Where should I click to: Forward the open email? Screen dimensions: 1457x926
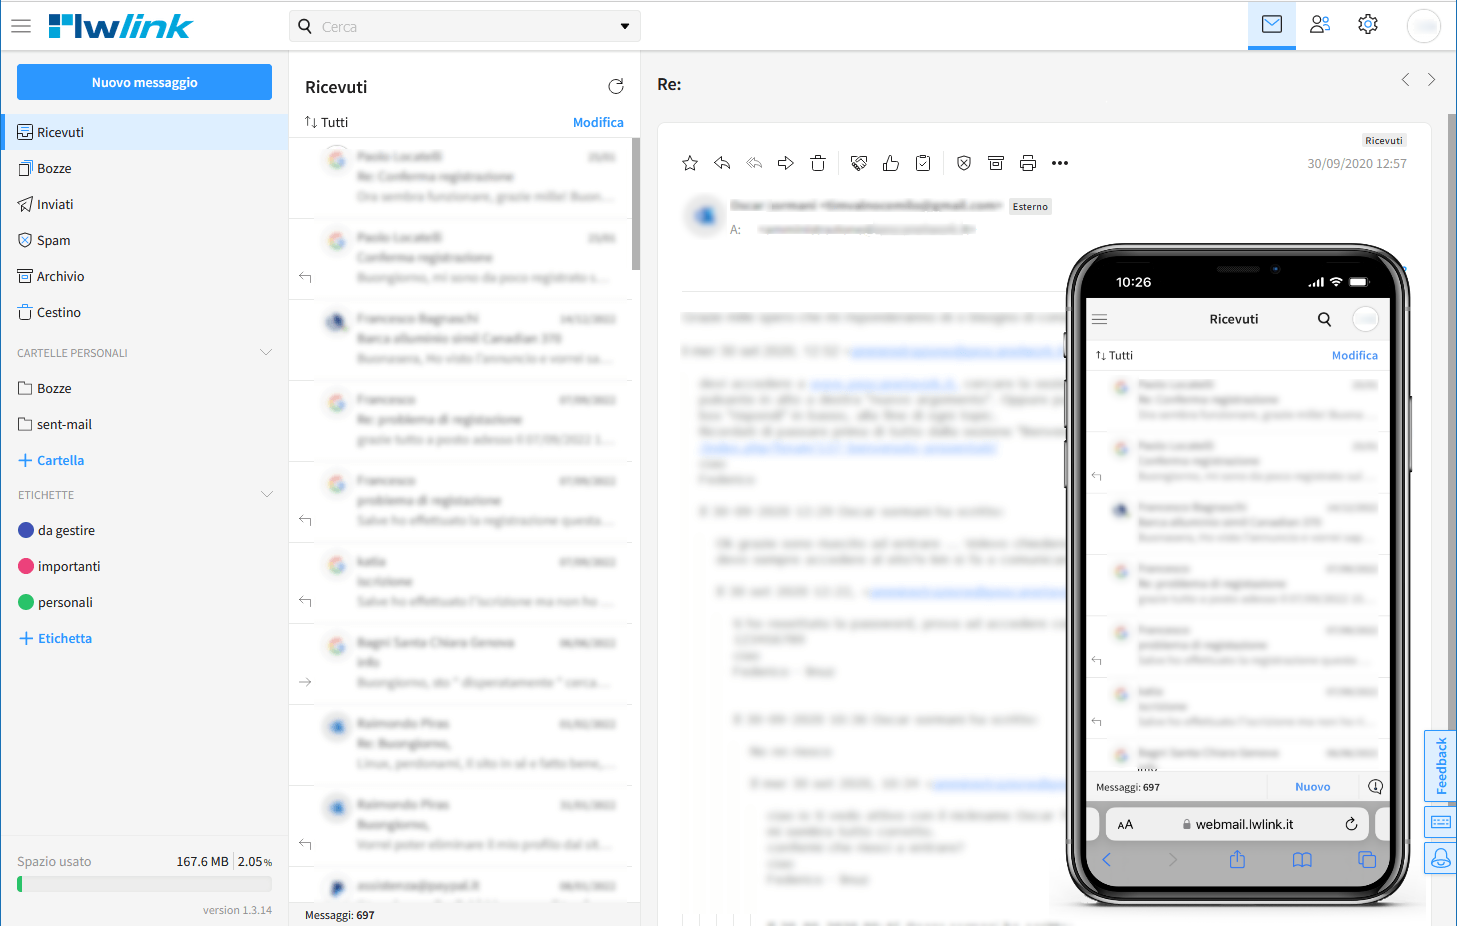click(786, 163)
